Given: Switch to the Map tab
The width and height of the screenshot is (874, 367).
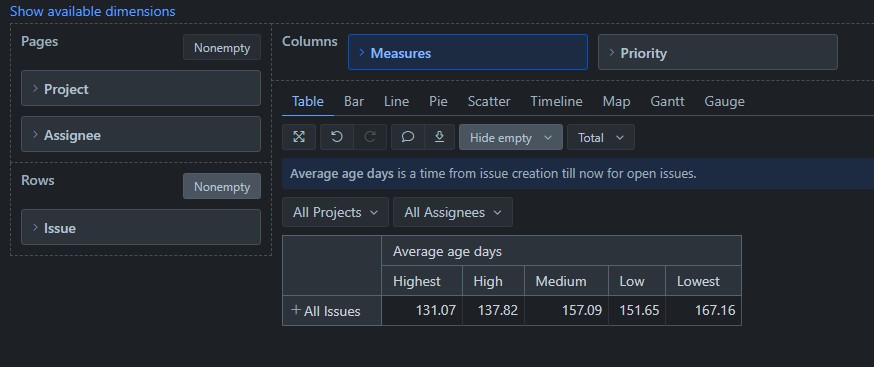Looking at the screenshot, I should [616, 102].
